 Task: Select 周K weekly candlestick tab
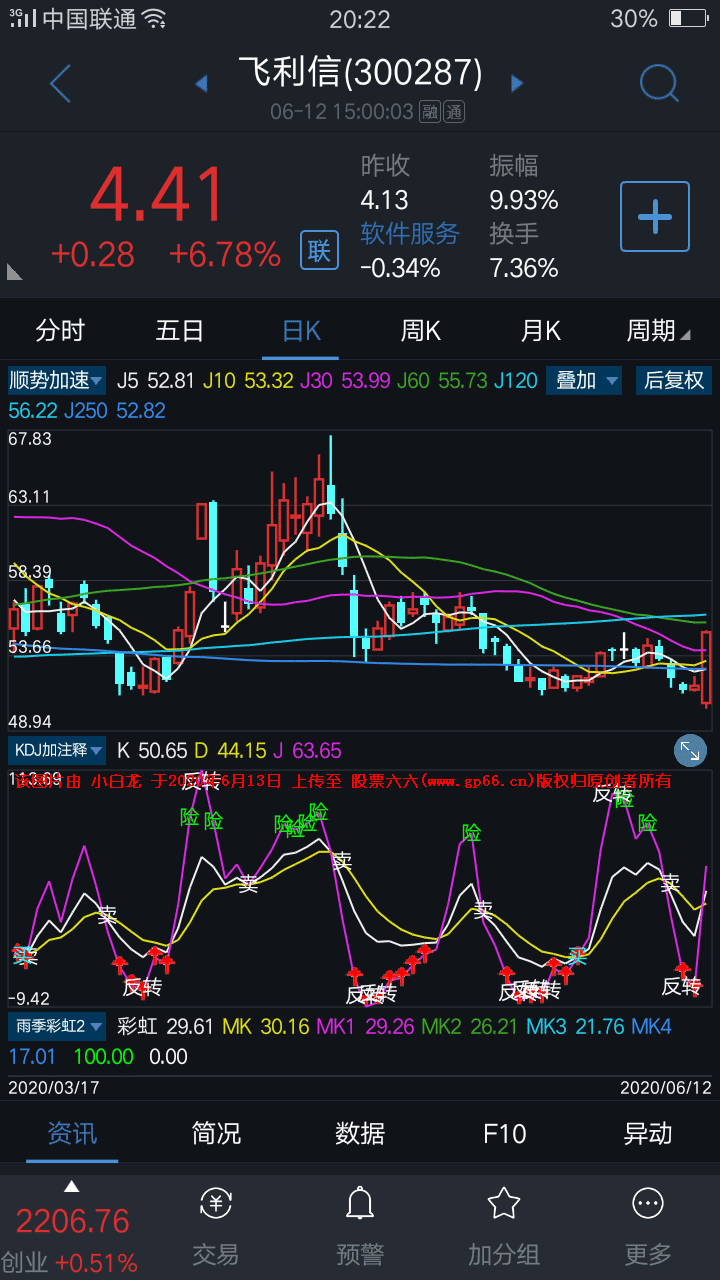click(421, 330)
